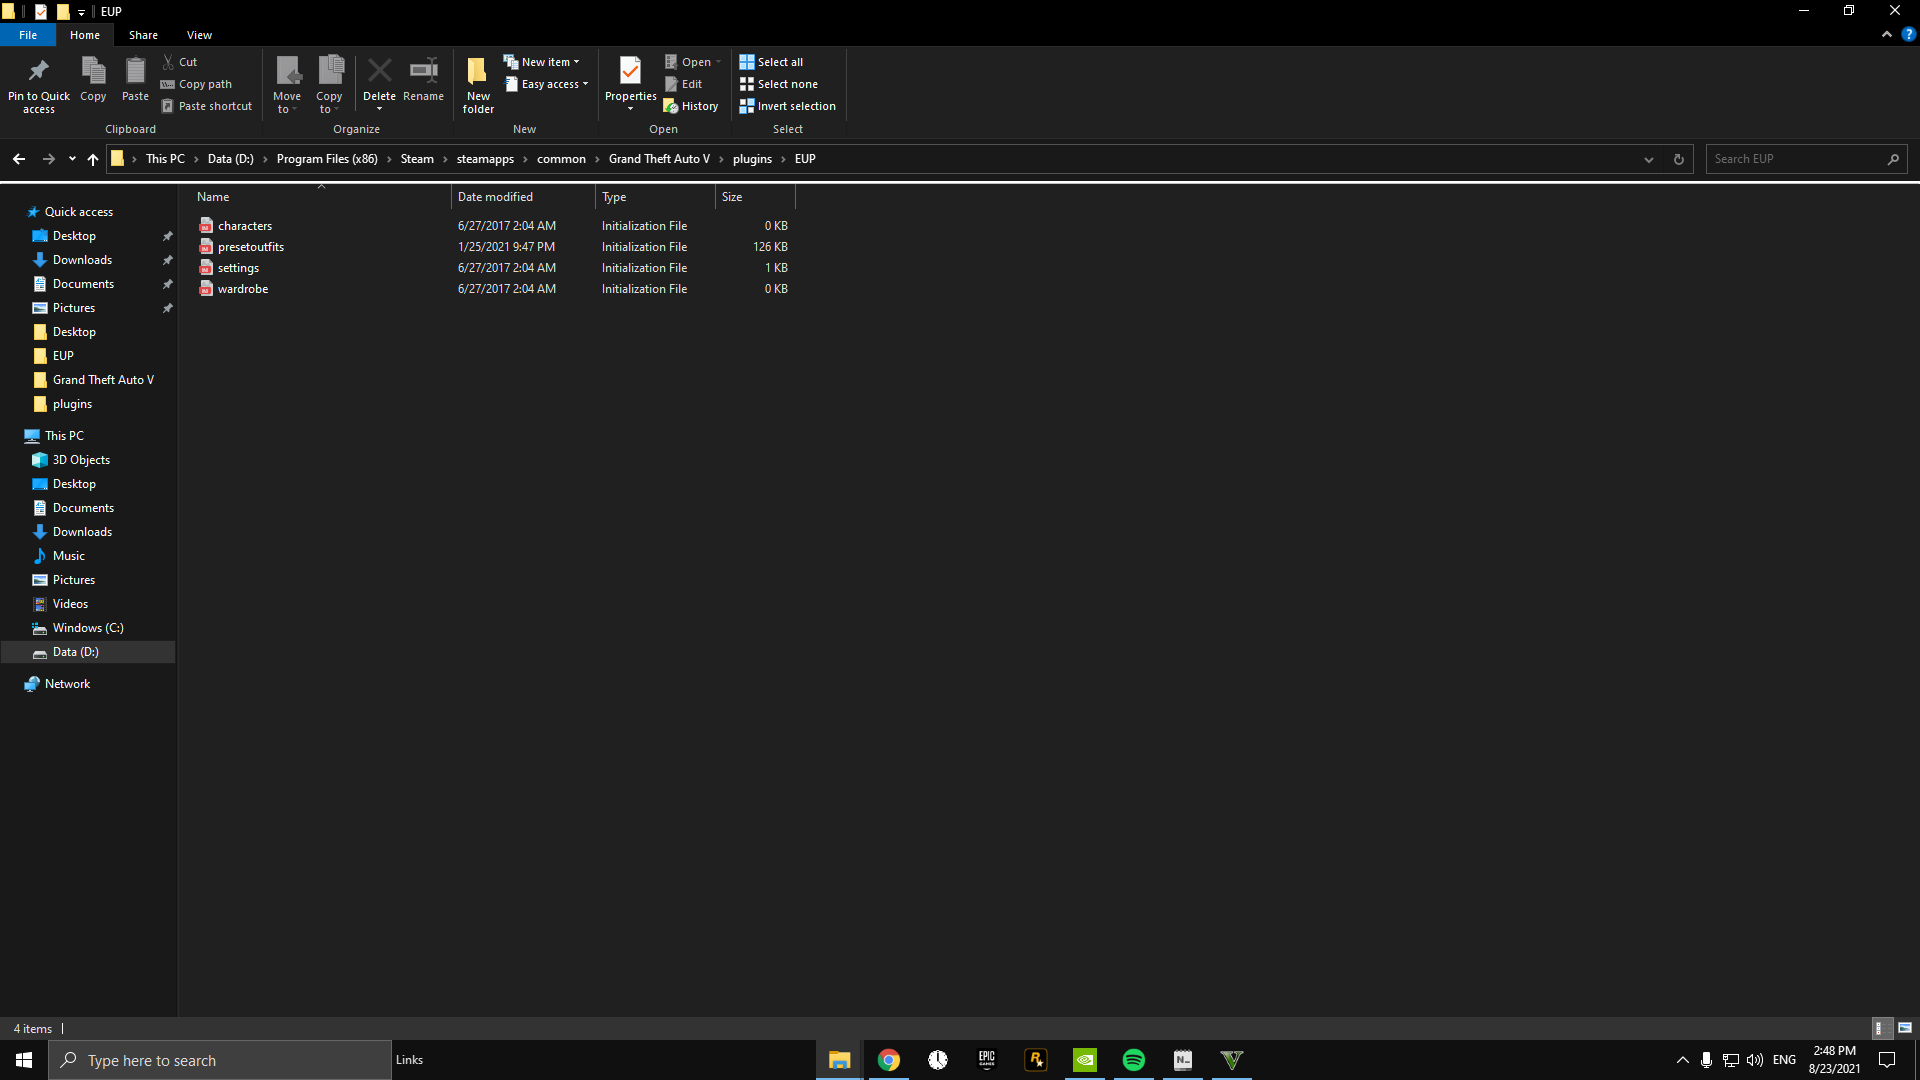Open Properties from the ribbon
The width and height of the screenshot is (1920, 1080).
coord(630,72)
